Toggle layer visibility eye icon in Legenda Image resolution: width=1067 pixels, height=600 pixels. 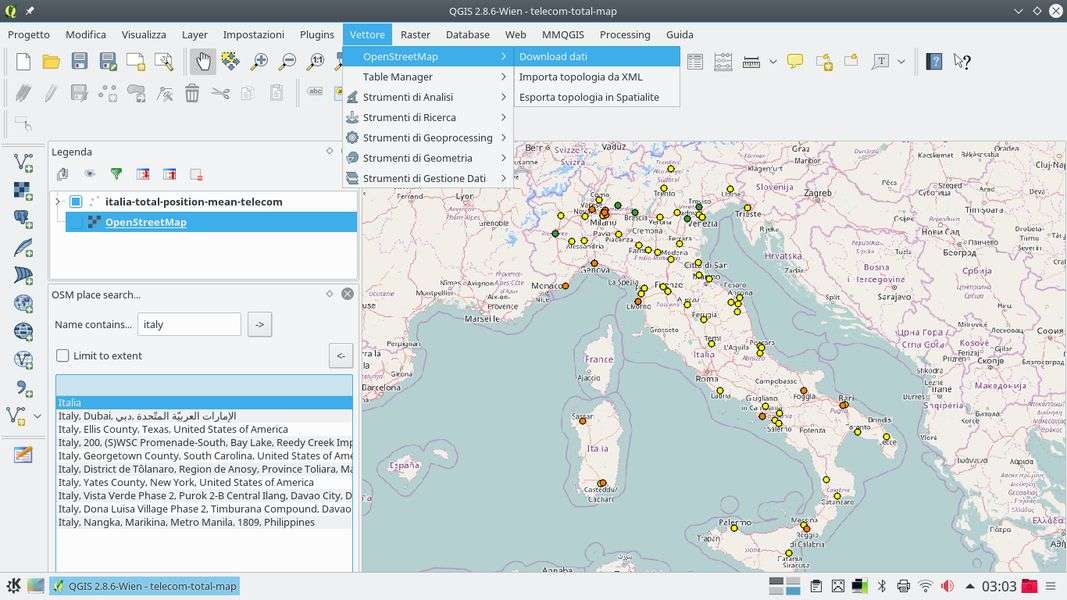(x=89, y=174)
